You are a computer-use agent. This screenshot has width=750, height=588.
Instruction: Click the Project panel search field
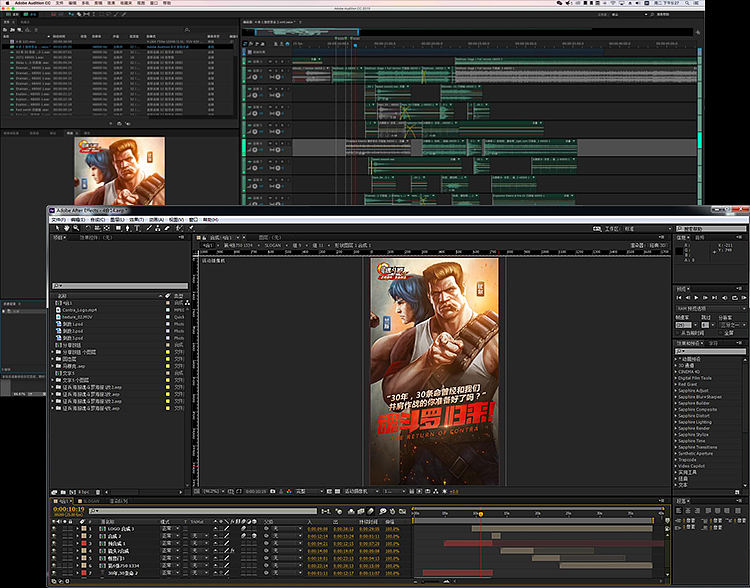pyautogui.click(x=120, y=286)
